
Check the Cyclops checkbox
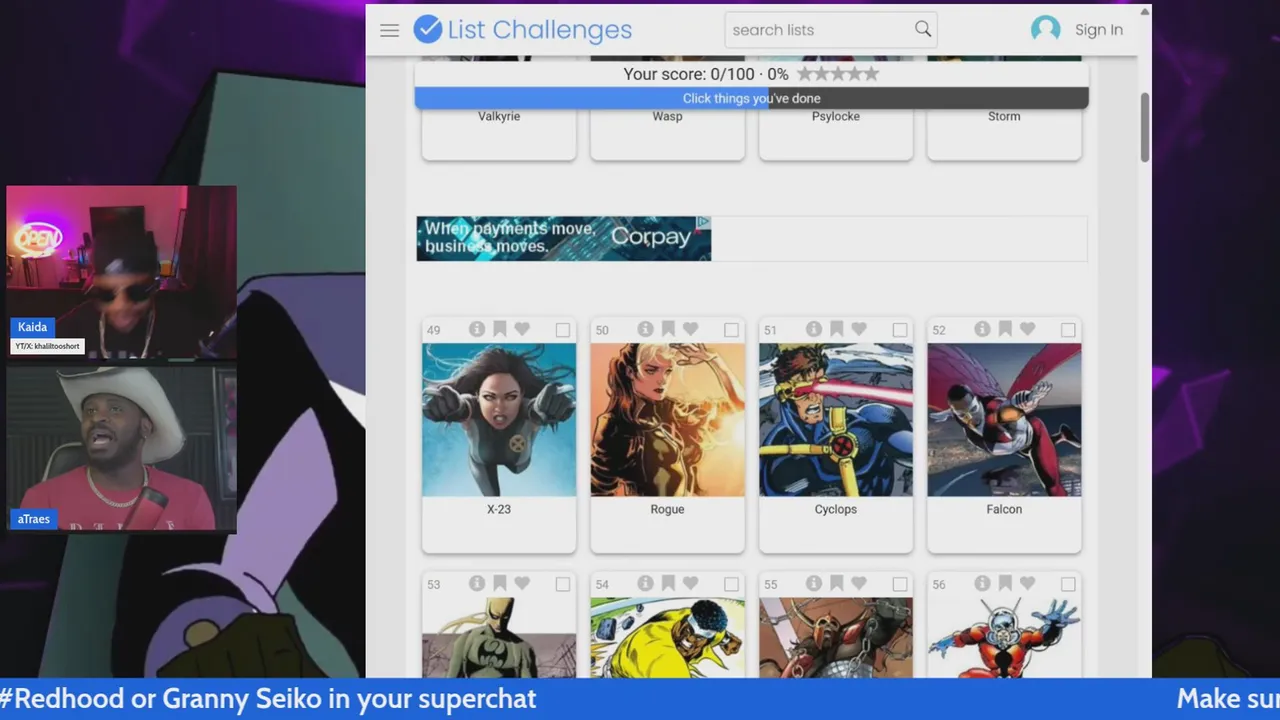pos(900,330)
